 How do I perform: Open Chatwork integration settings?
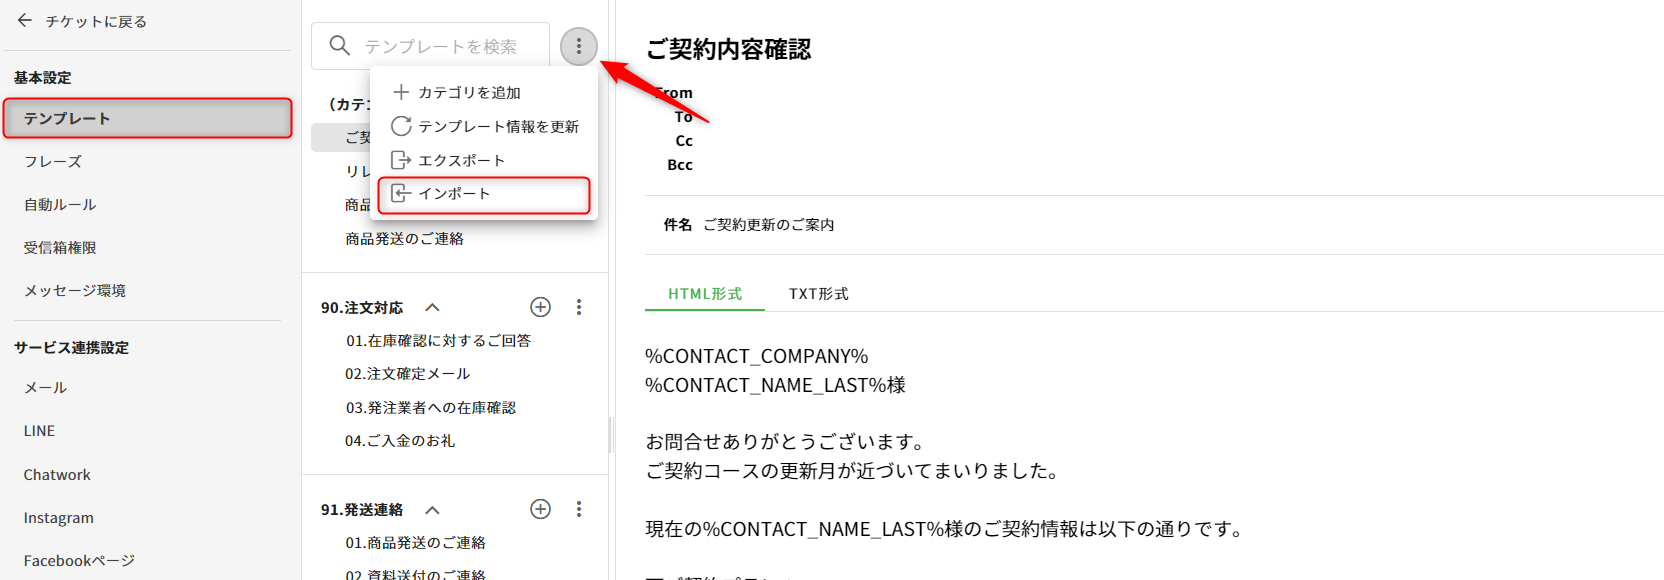pos(57,475)
